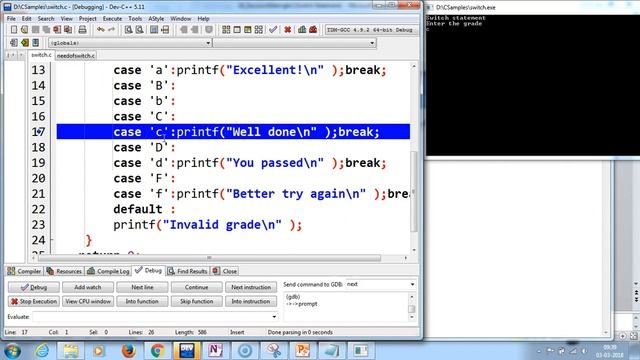Click the View CPU window button
Screen dimensions: 640x360
tap(88, 301)
